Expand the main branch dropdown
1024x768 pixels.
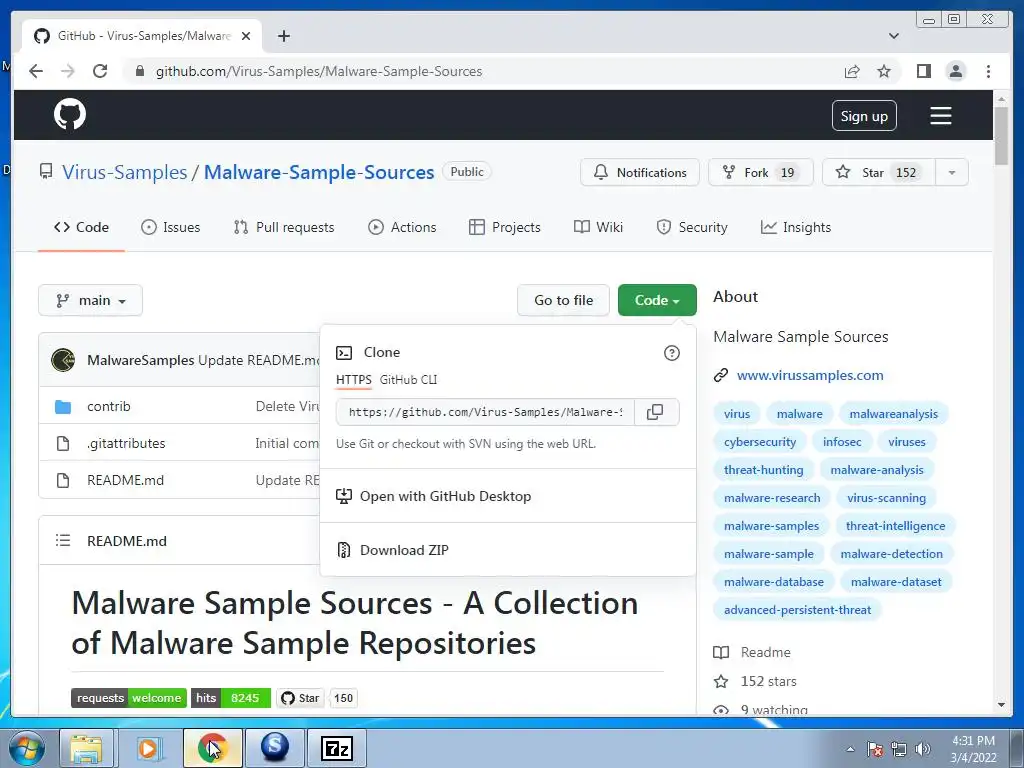pyautogui.click(x=90, y=300)
